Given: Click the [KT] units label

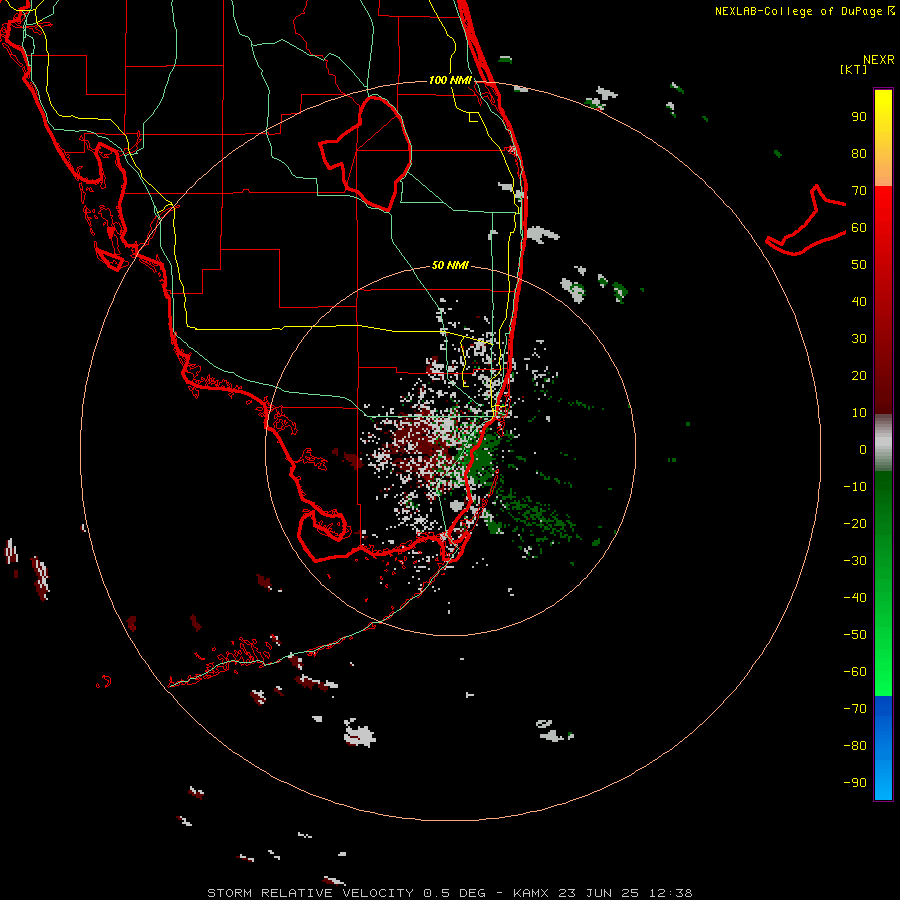Looking at the screenshot, I should pos(854,69).
